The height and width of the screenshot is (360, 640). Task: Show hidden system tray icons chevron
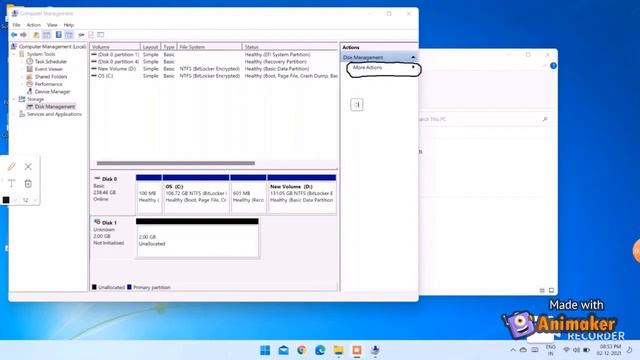[513, 350]
